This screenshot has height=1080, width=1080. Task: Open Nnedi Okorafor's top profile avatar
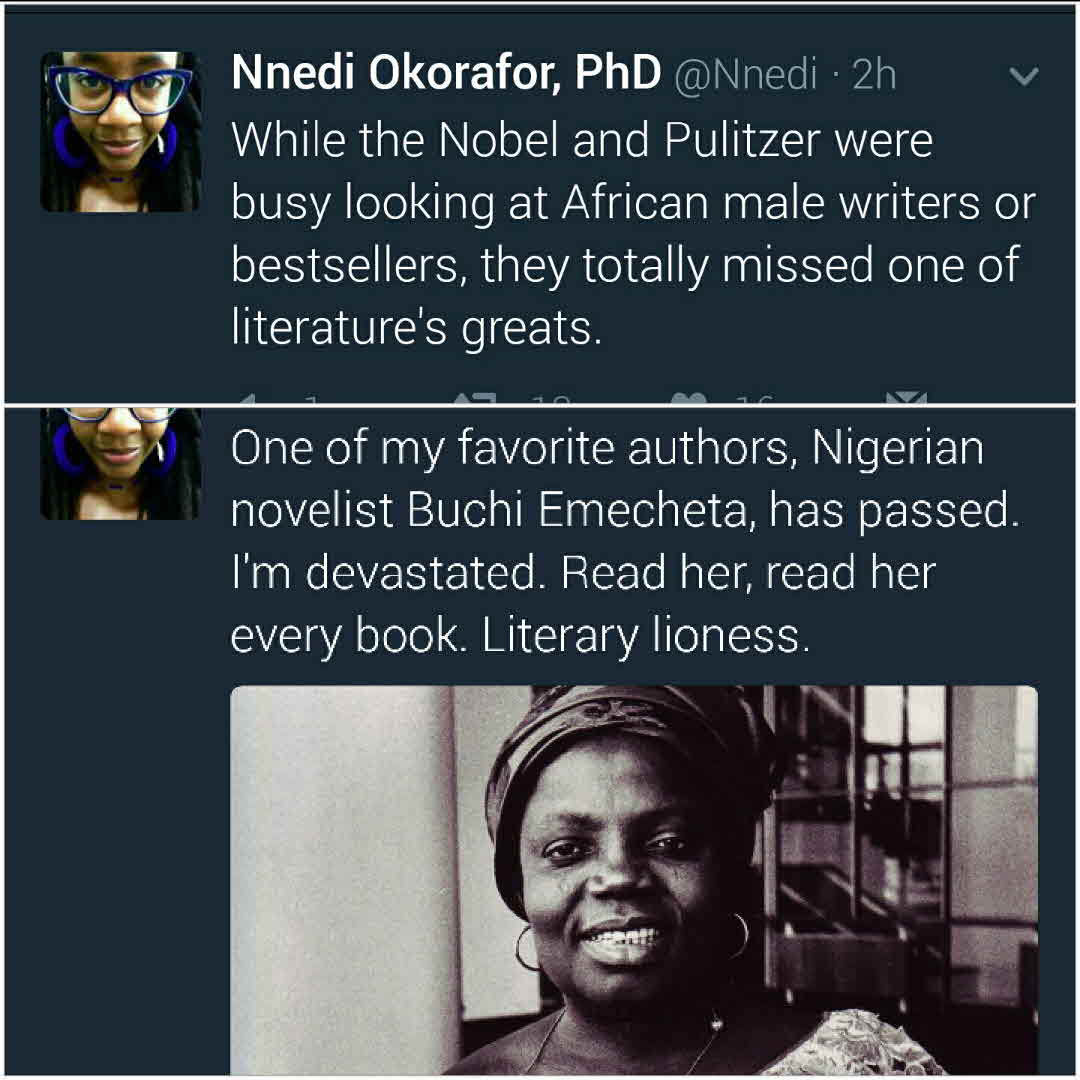121,132
